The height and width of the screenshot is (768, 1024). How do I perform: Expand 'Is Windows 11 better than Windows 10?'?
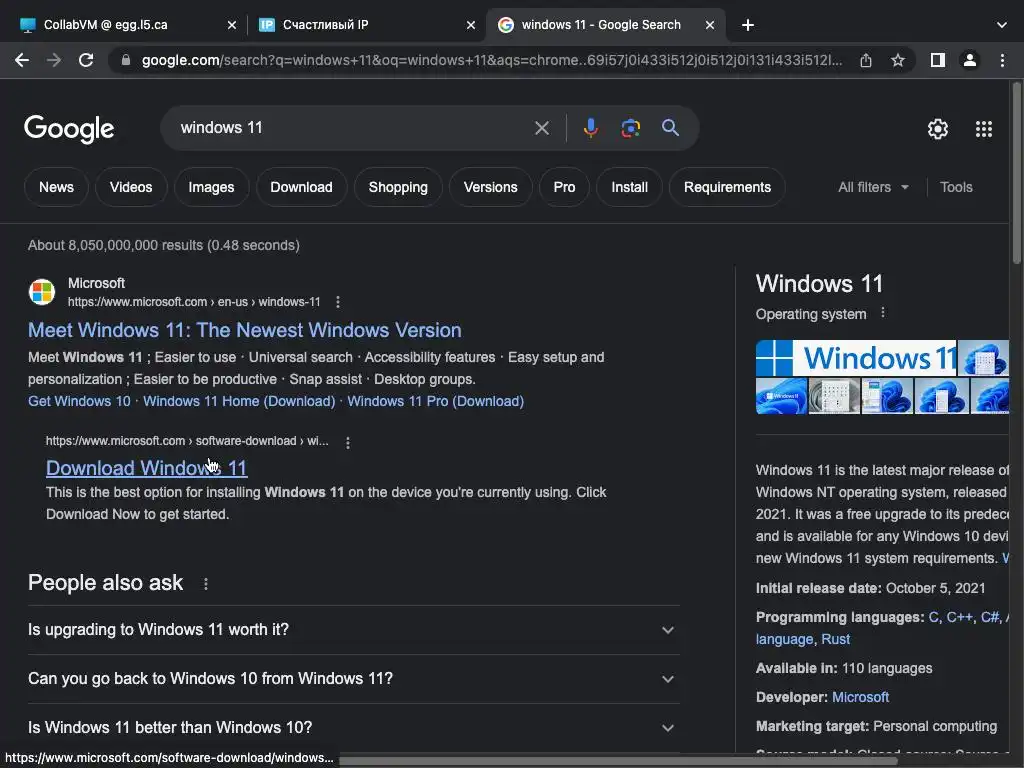coord(353,728)
